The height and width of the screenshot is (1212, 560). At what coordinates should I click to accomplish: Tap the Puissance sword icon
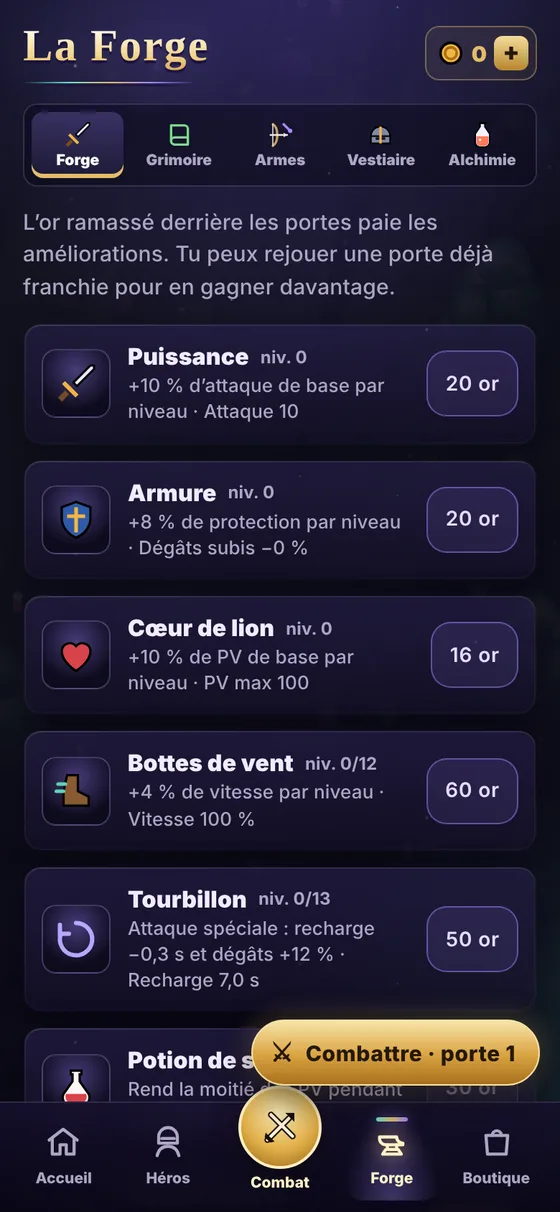pyautogui.click(x=76, y=383)
